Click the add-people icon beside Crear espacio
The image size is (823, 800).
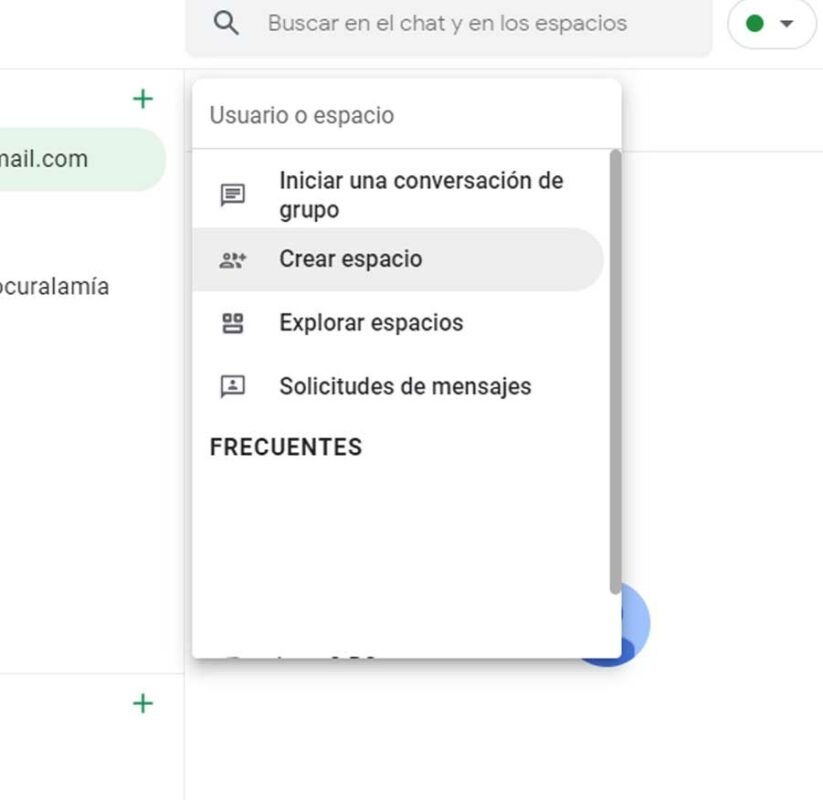tap(232, 260)
